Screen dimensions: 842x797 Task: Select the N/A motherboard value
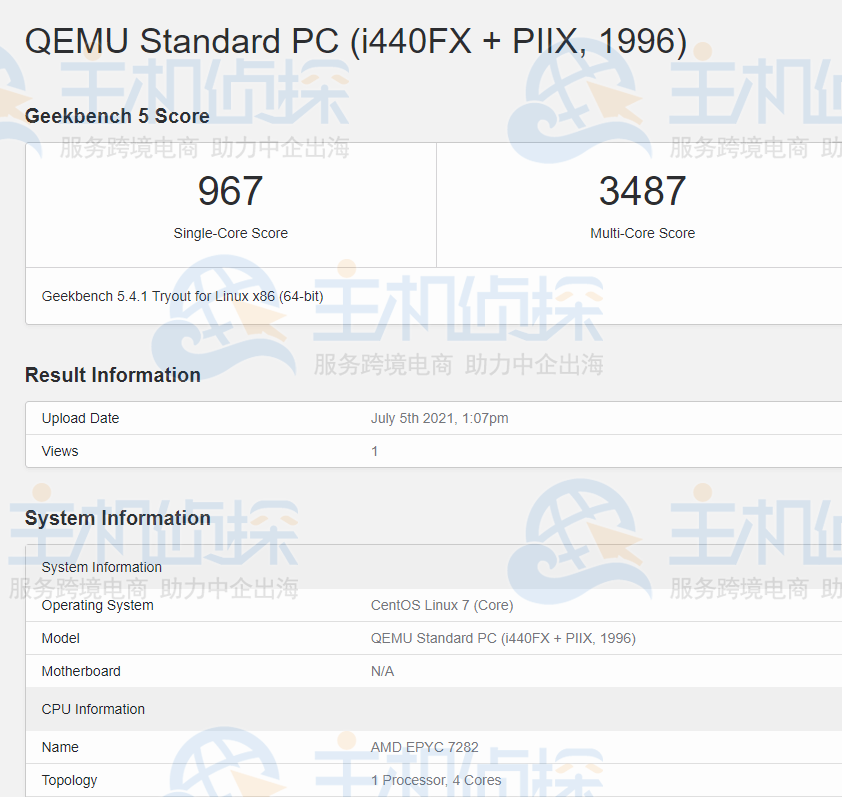point(382,671)
